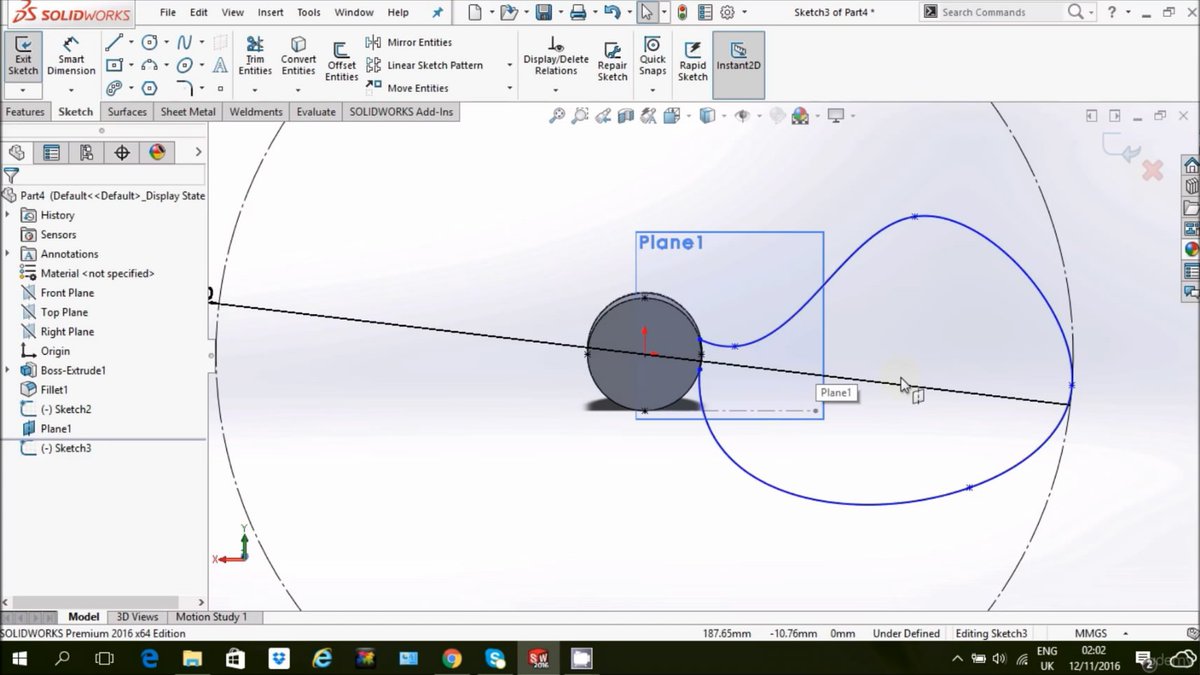Screen dimensions: 1200x675
Task: Click the Exit Sketch button
Action: click(x=23, y=57)
